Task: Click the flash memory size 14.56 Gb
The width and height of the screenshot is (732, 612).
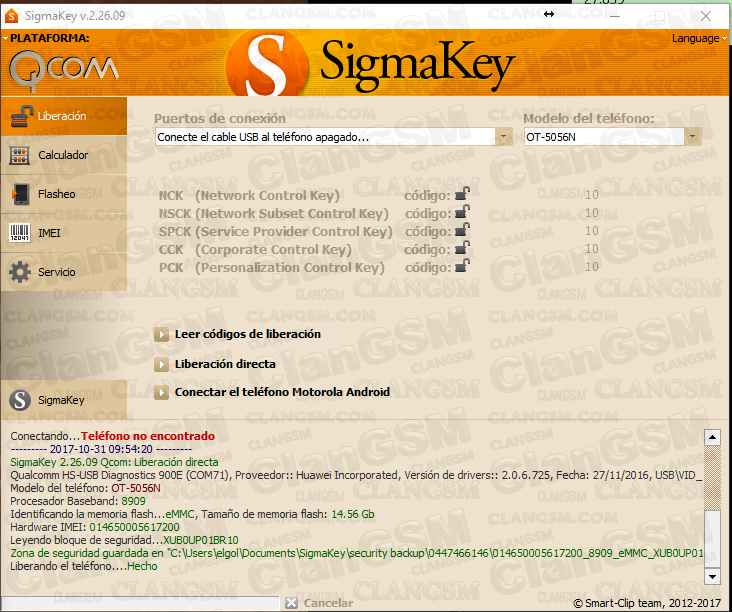Action: 353,514
